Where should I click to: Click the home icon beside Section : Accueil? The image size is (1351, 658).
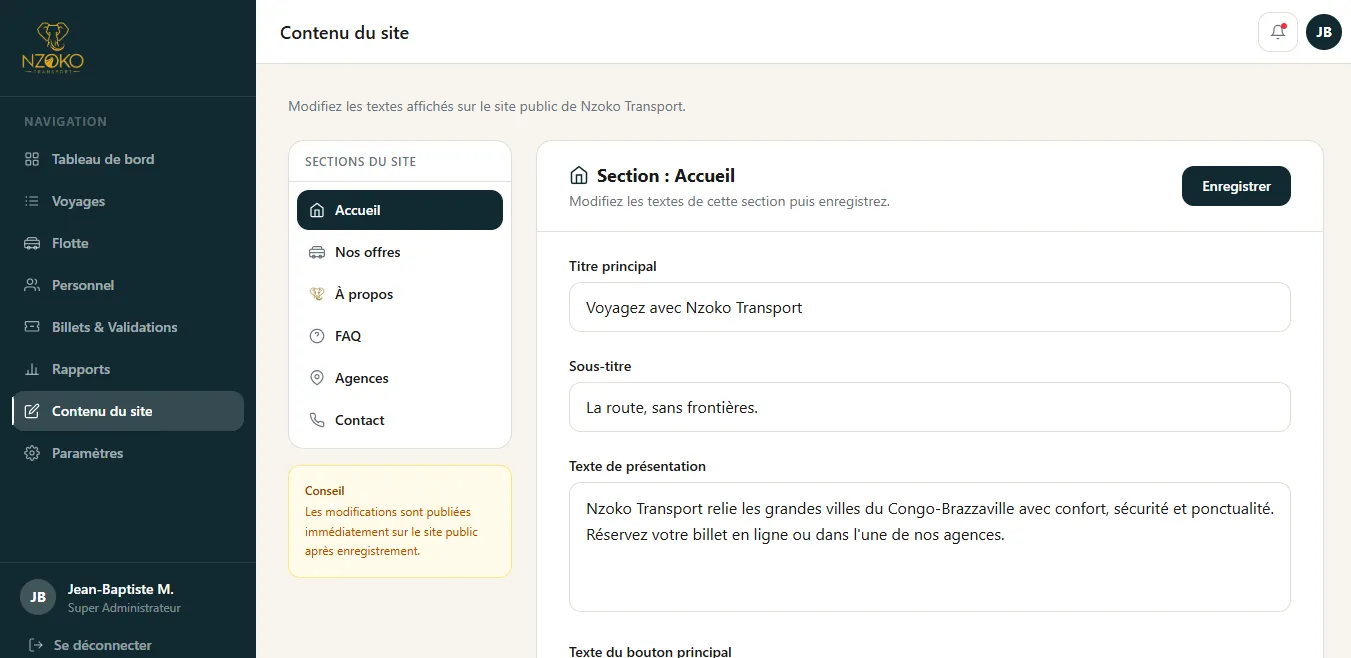click(578, 176)
